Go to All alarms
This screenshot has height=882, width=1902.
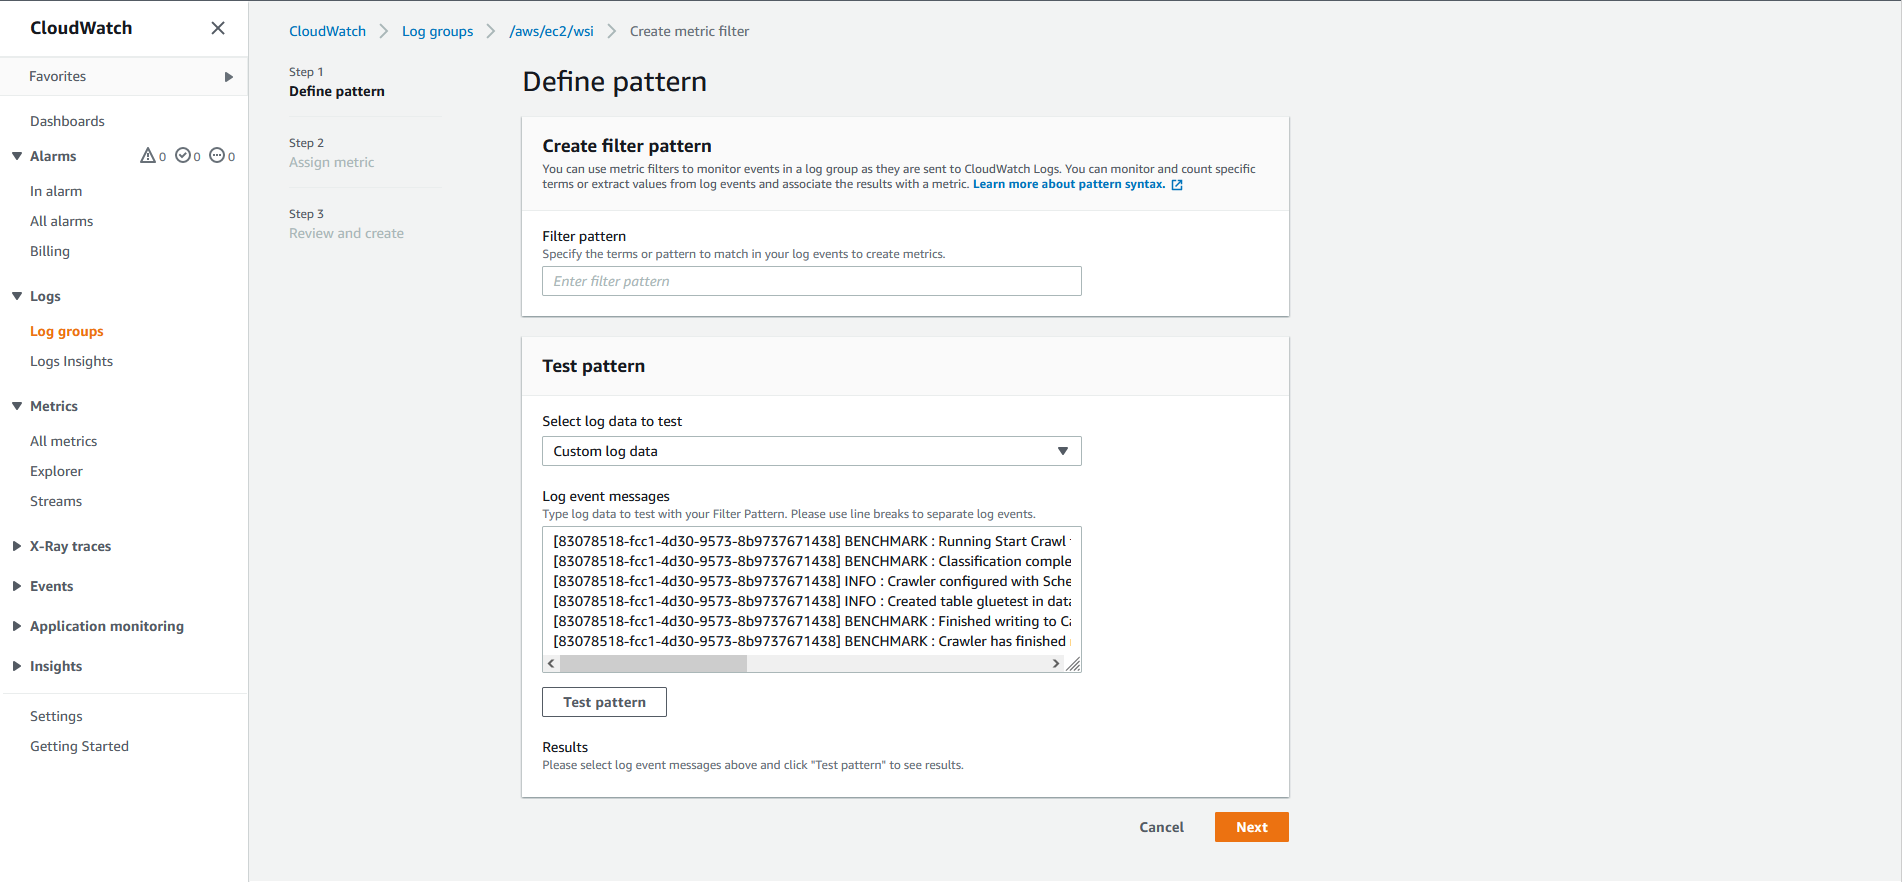click(x=61, y=221)
